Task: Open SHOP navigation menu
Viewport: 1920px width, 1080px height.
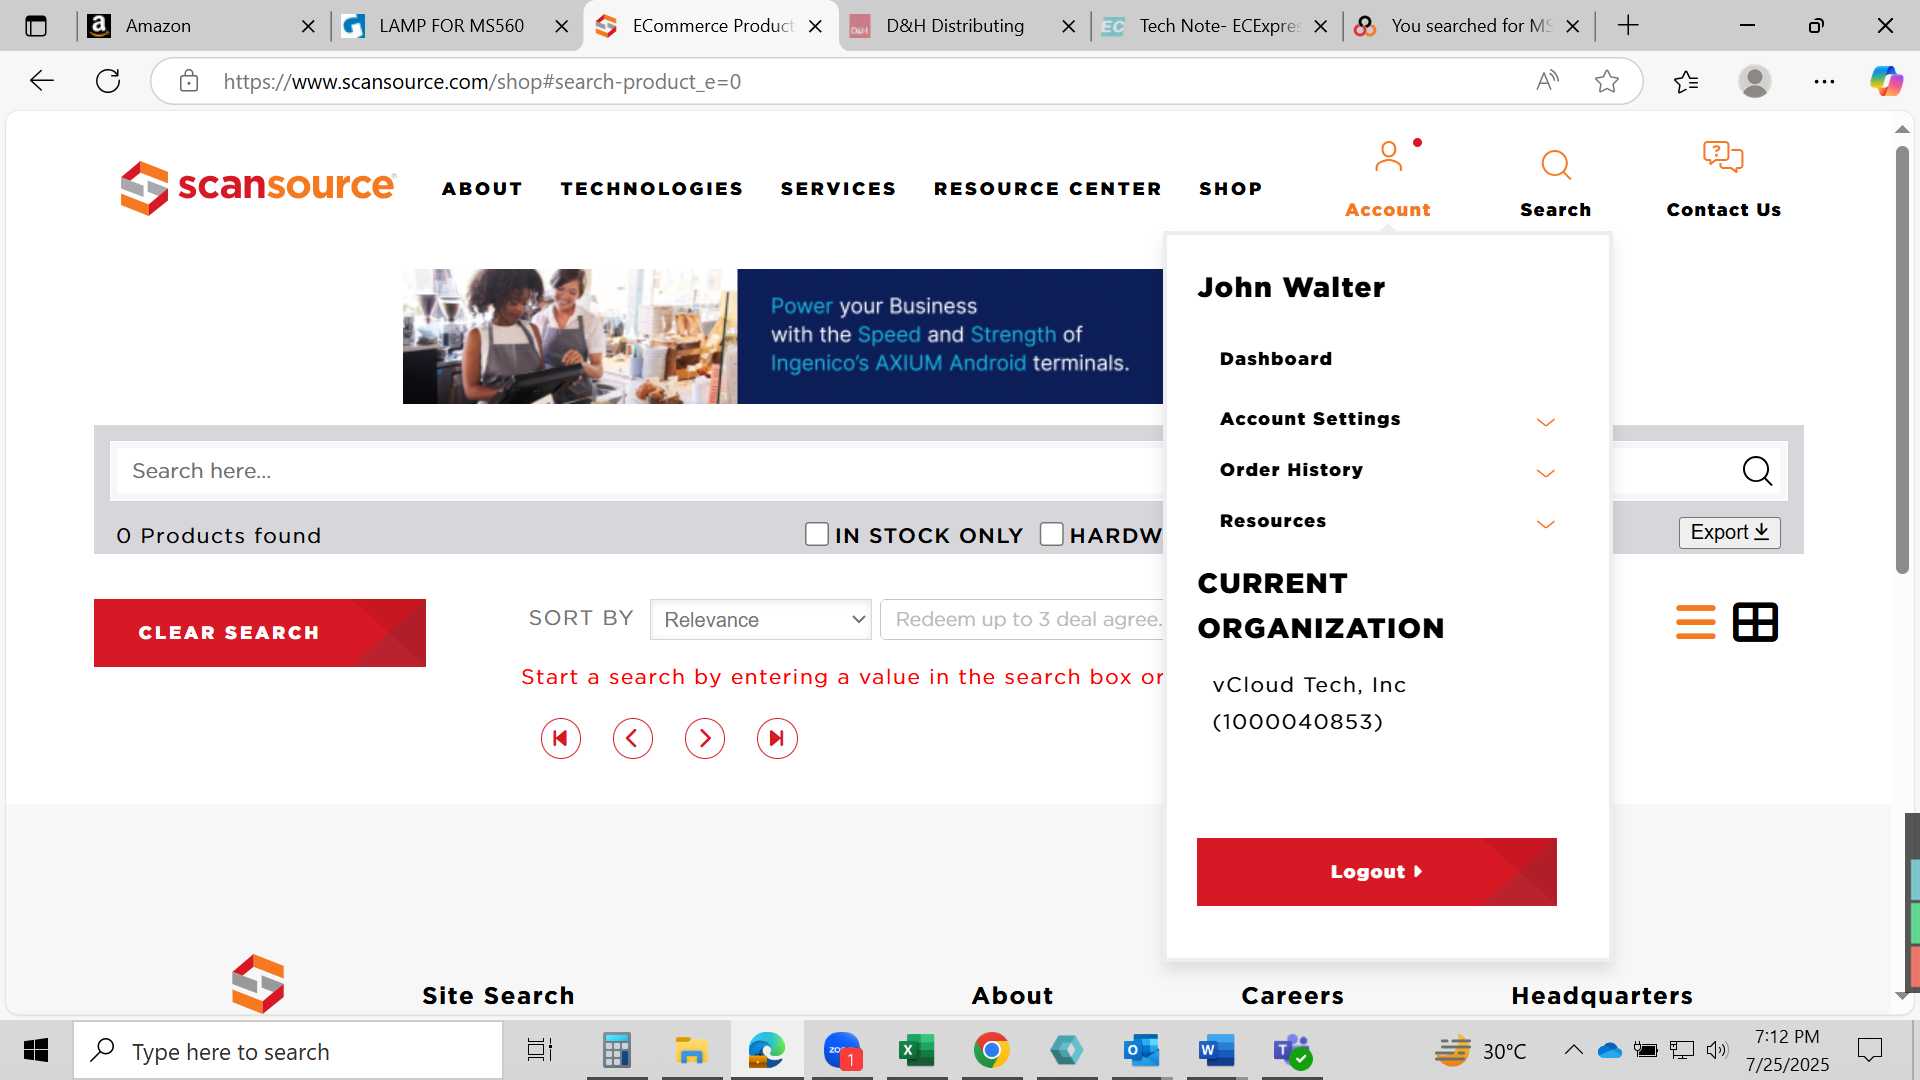Action: (x=1231, y=189)
